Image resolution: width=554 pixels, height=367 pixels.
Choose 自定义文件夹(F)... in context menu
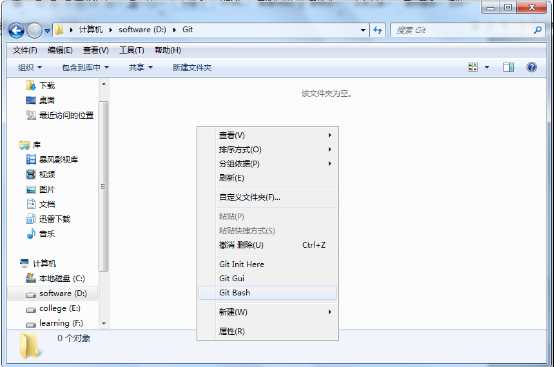(267, 197)
